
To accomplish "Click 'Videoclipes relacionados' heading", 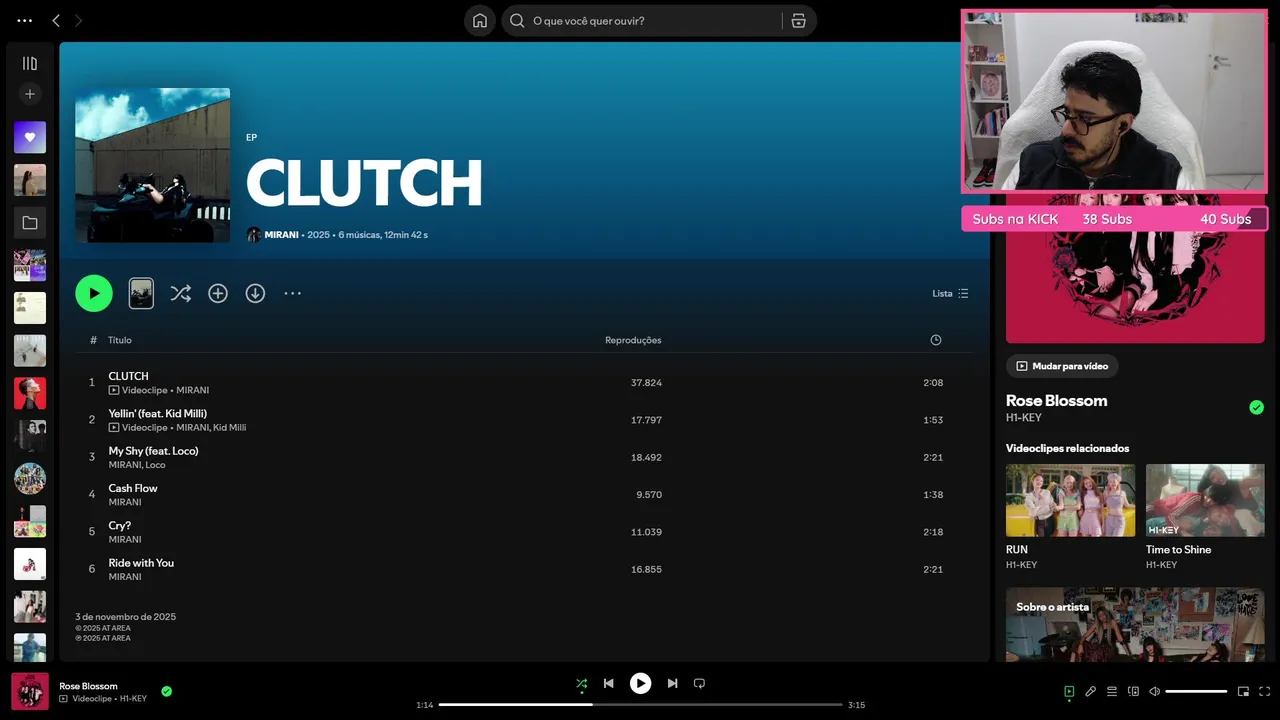I will [x=1067, y=448].
